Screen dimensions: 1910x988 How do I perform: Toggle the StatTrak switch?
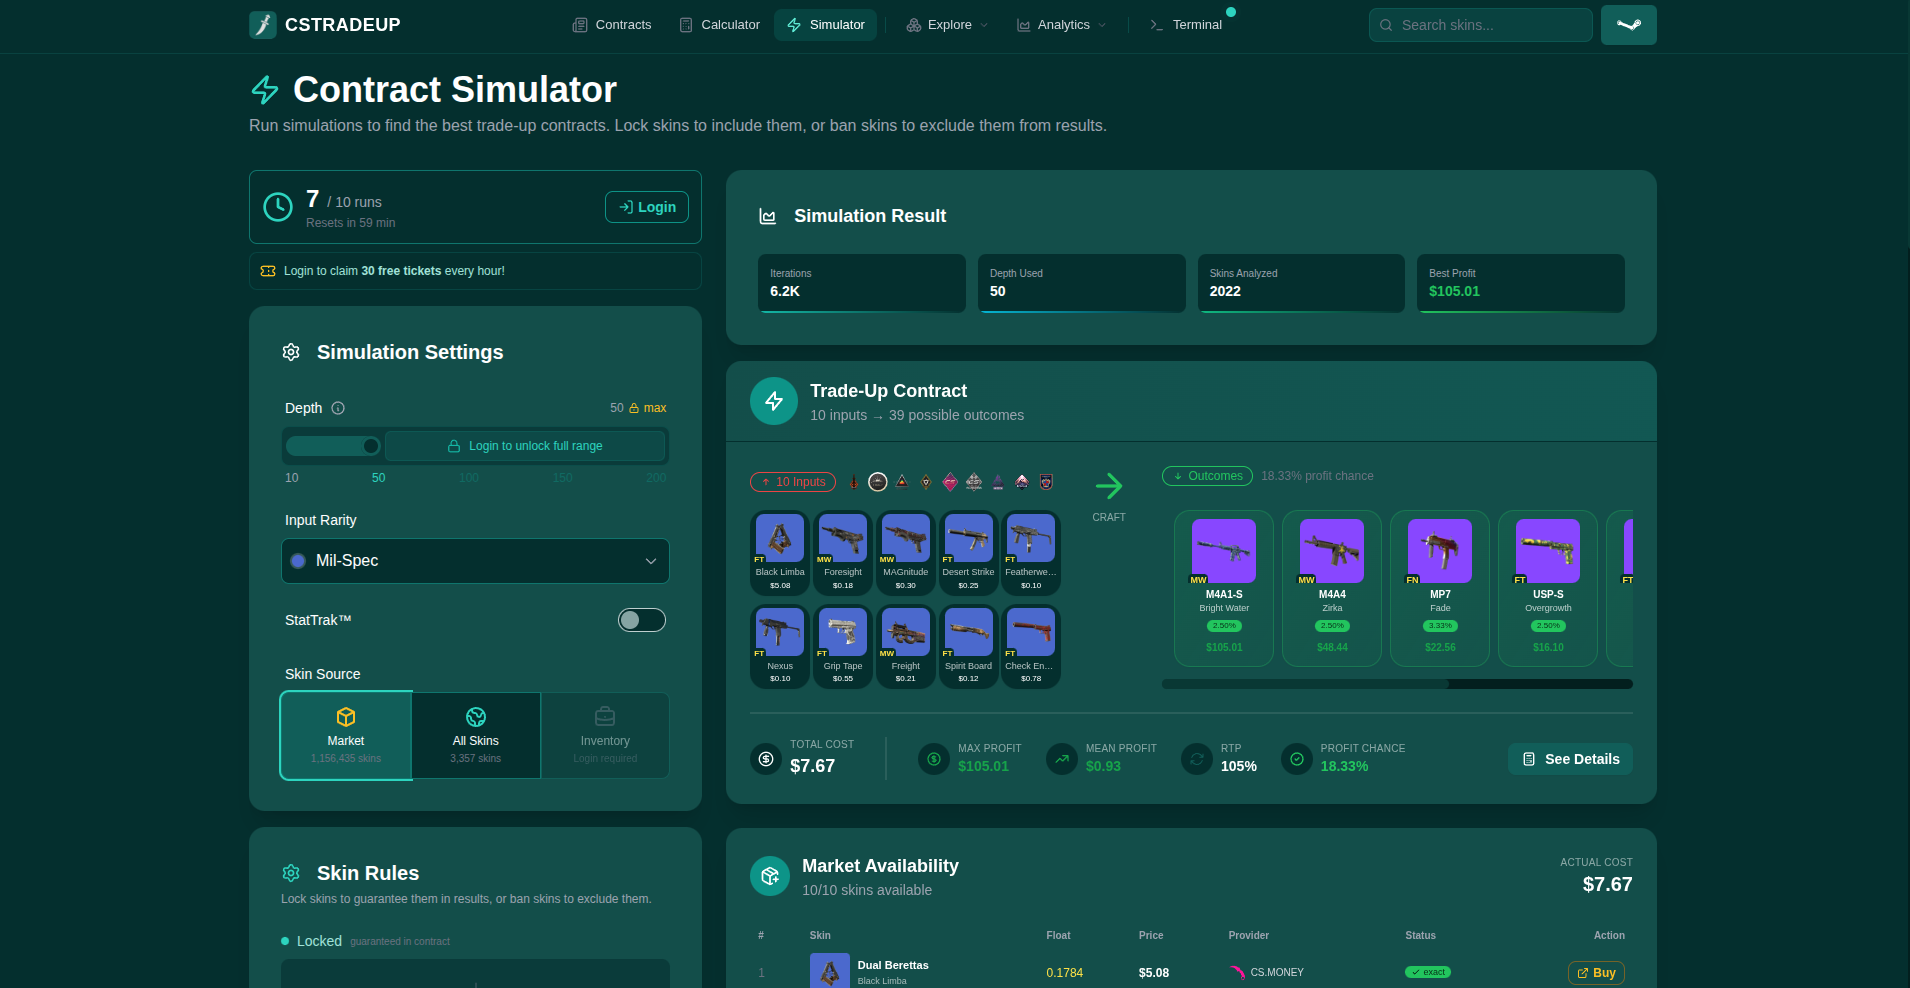click(x=642, y=620)
